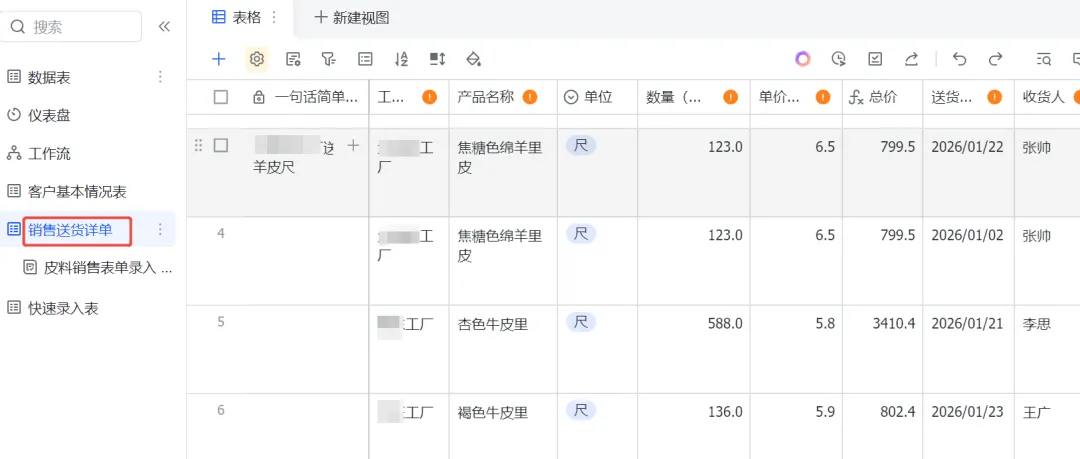
Task: Tick the select-all checkbox in header
Action: 221,97
